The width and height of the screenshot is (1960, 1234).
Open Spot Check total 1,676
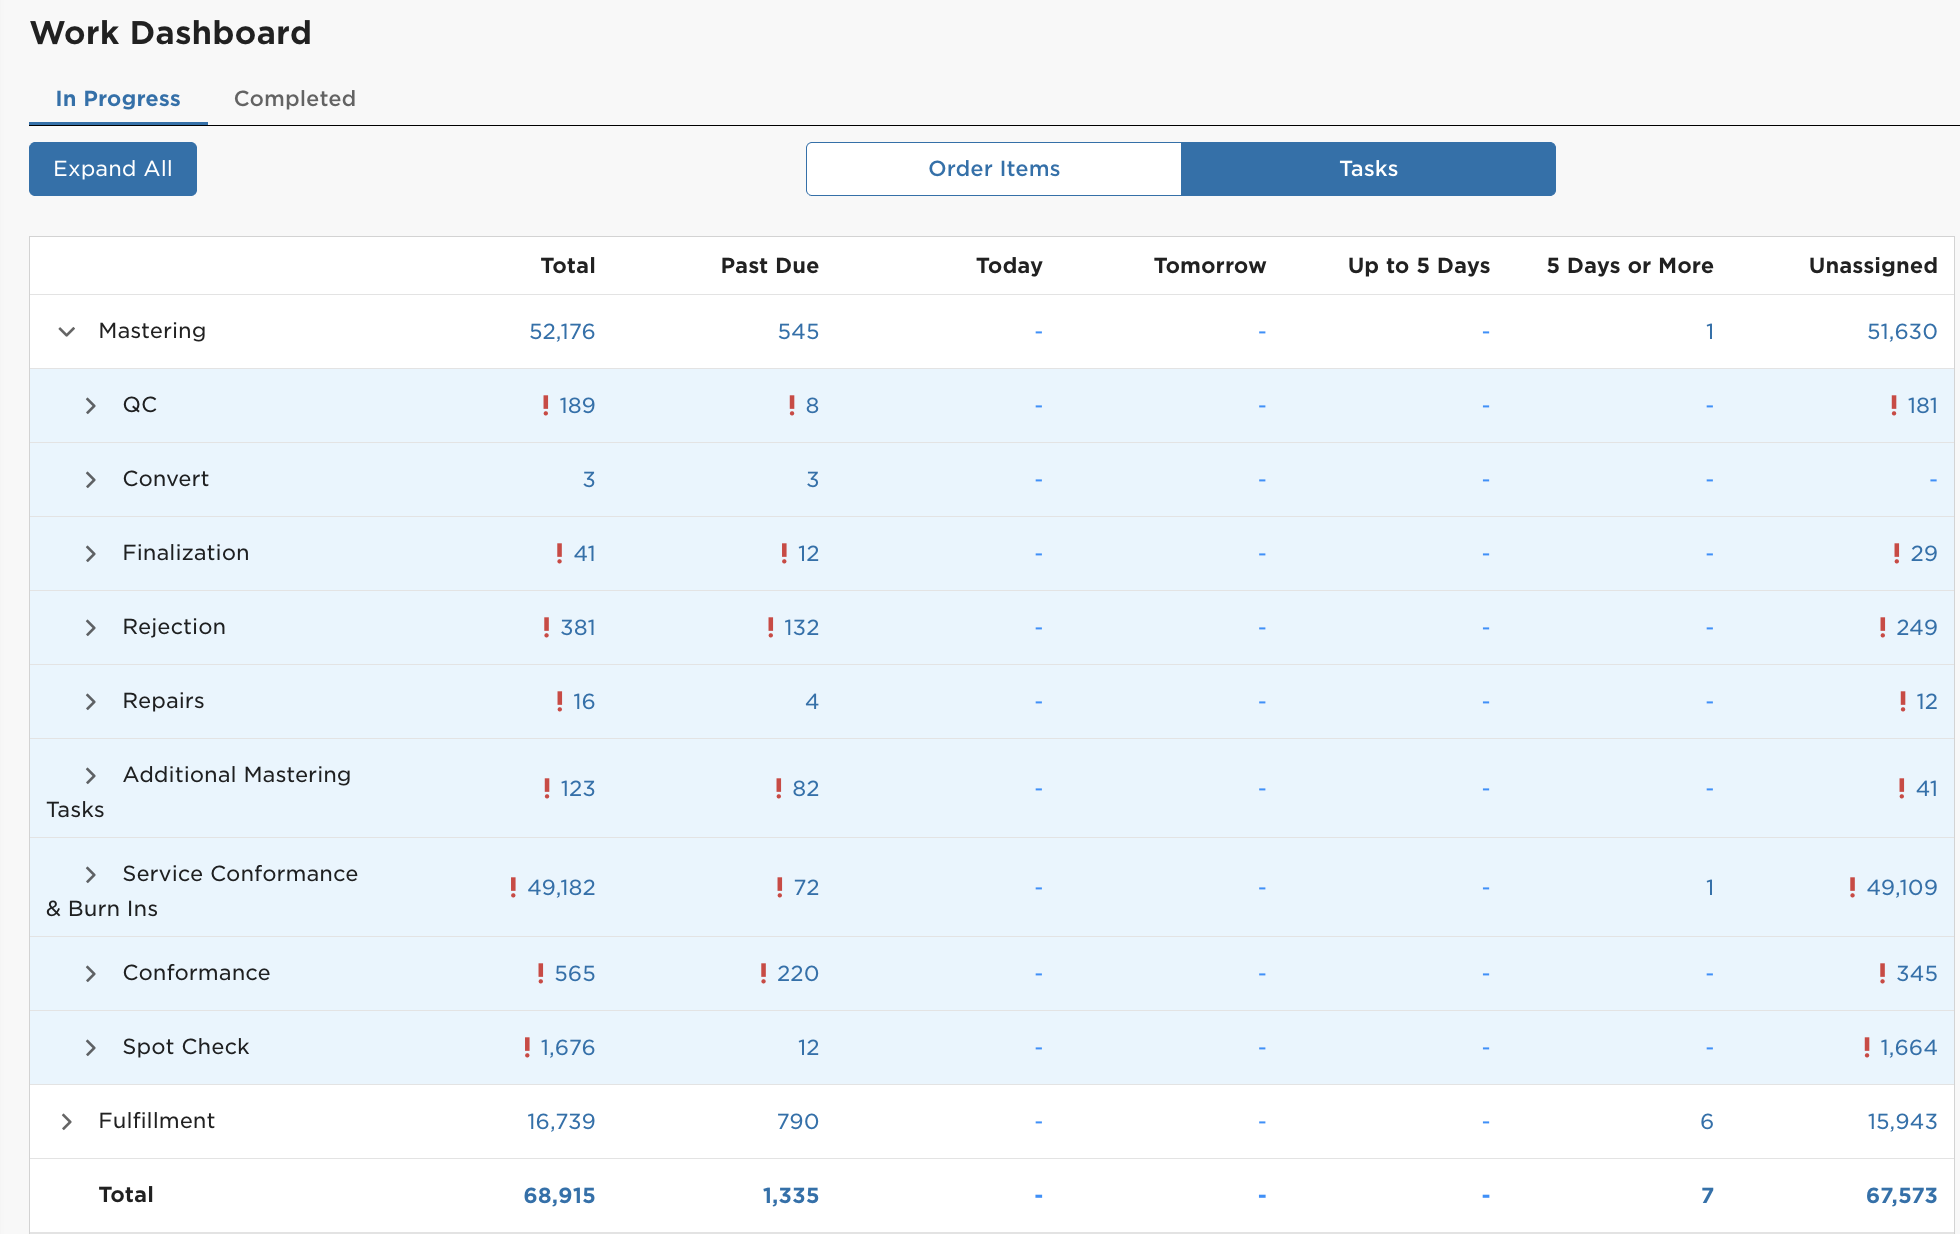(x=568, y=1047)
